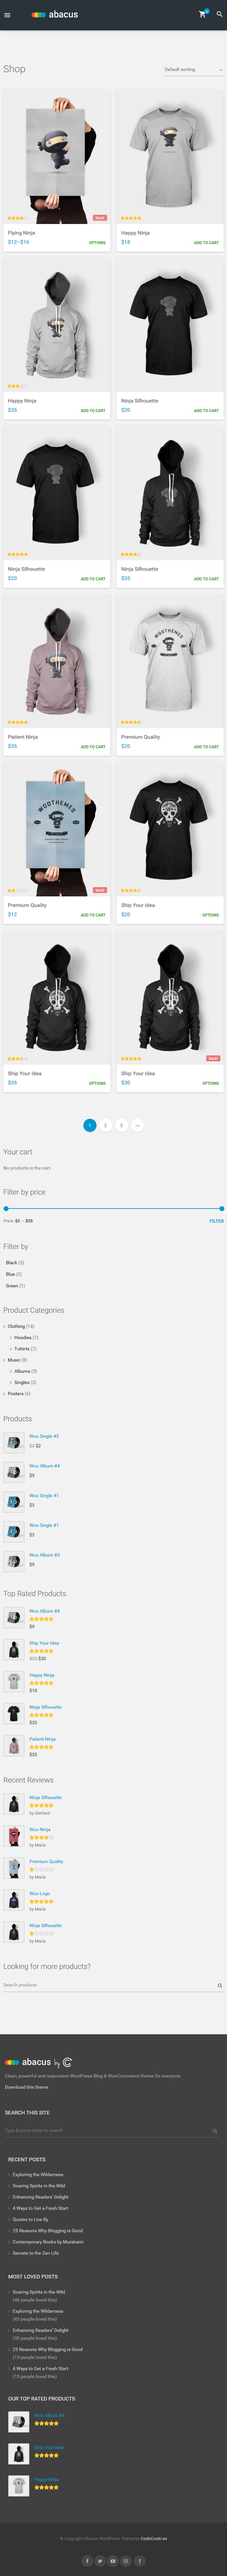Screen dimensions: 227x2576
Task: Click the footer YouTube icon
Action: (113, 2561)
